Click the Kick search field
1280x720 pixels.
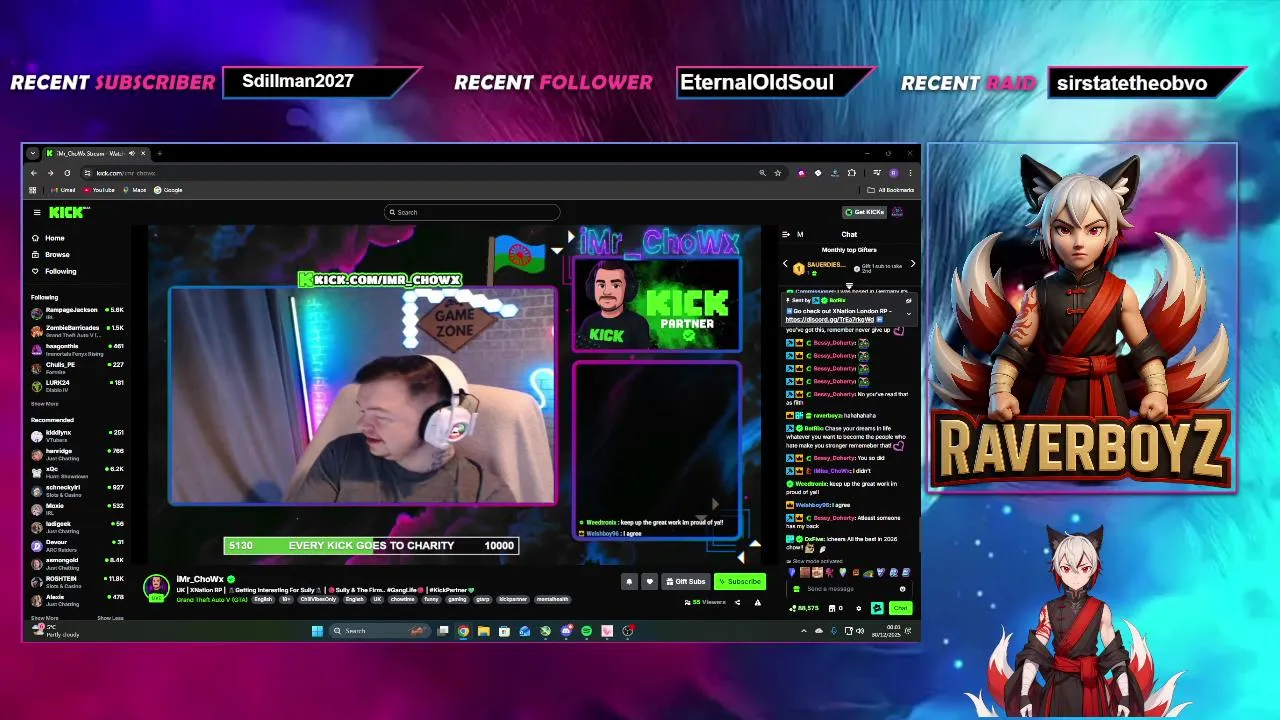(x=472, y=212)
